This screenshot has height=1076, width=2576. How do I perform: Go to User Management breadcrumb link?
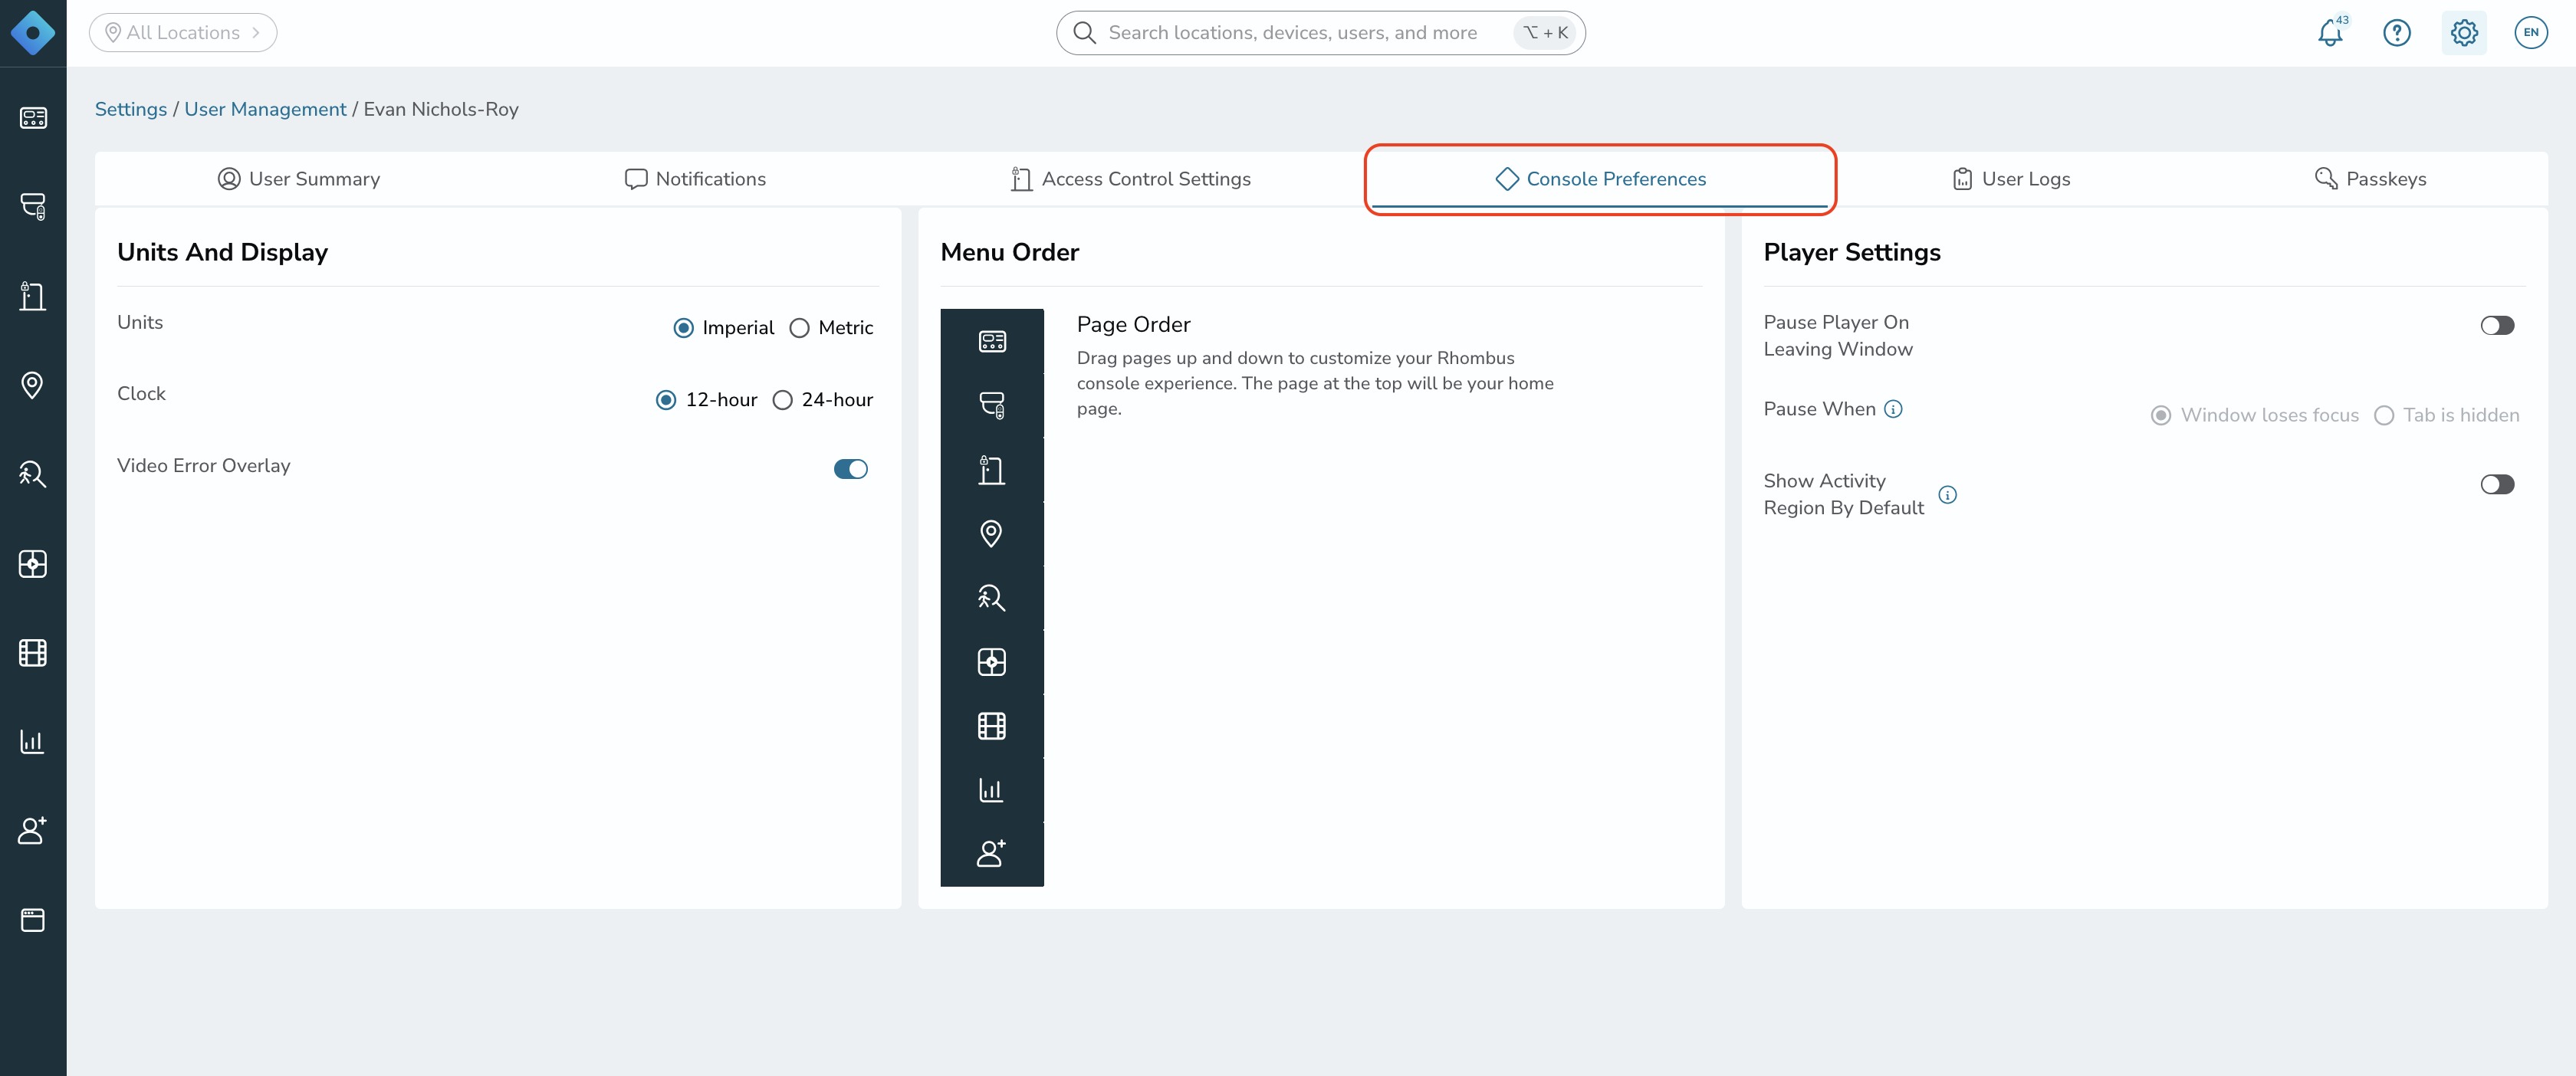pyautogui.click(x=265, y=109)
